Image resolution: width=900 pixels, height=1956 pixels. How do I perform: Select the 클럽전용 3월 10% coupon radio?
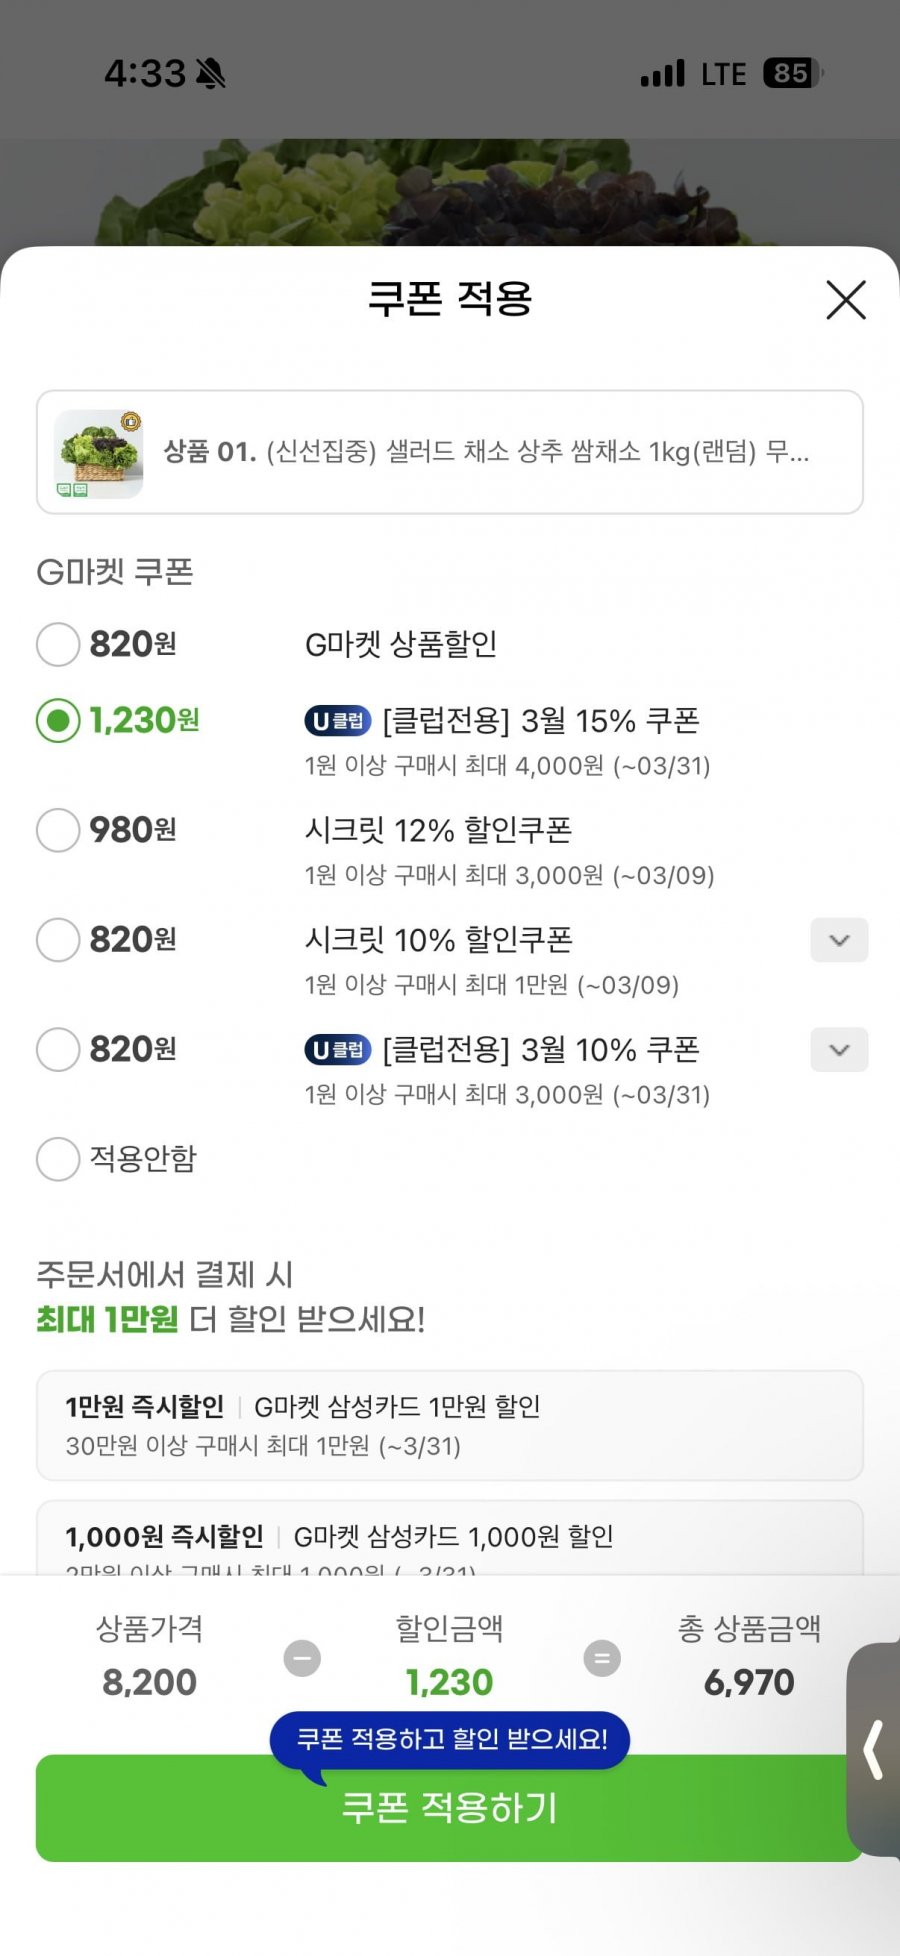coord(58,1050)
